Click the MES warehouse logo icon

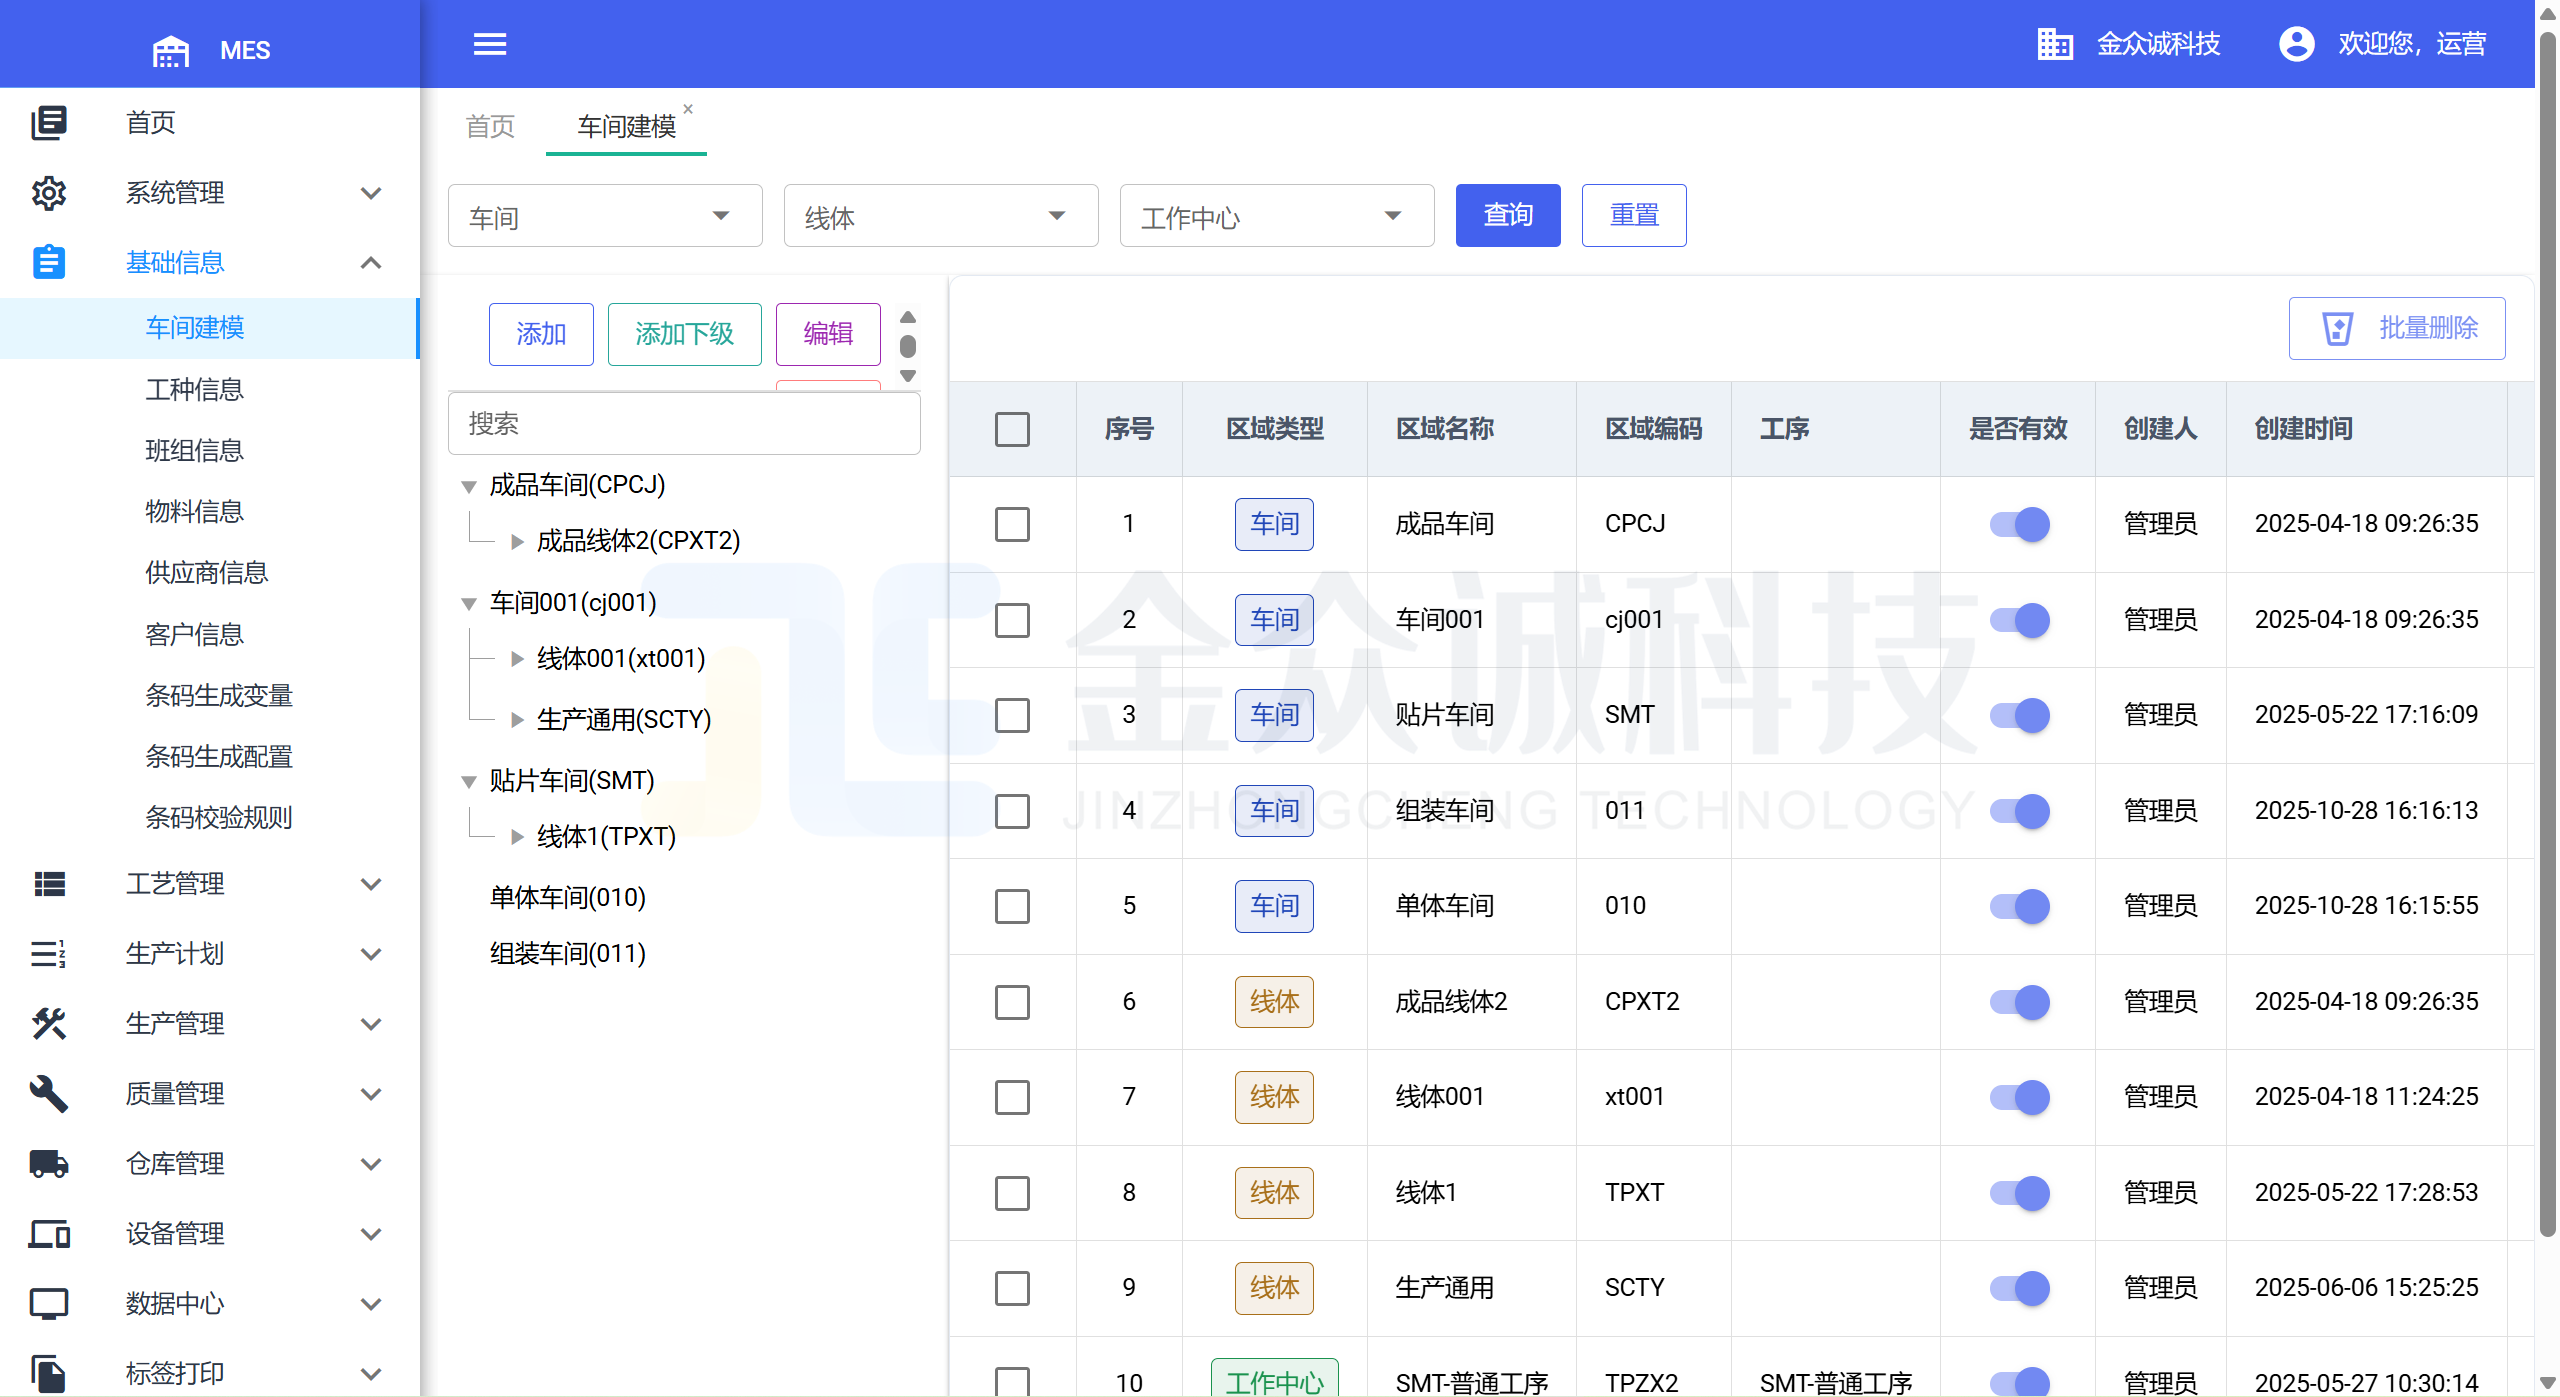170,50
